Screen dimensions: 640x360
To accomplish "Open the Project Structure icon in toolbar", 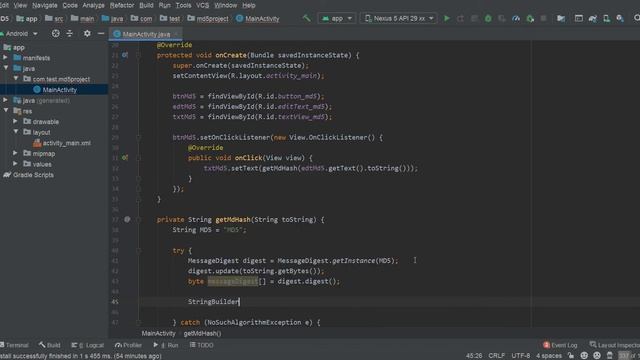I will pyautogui.click(x=561, y=18).
